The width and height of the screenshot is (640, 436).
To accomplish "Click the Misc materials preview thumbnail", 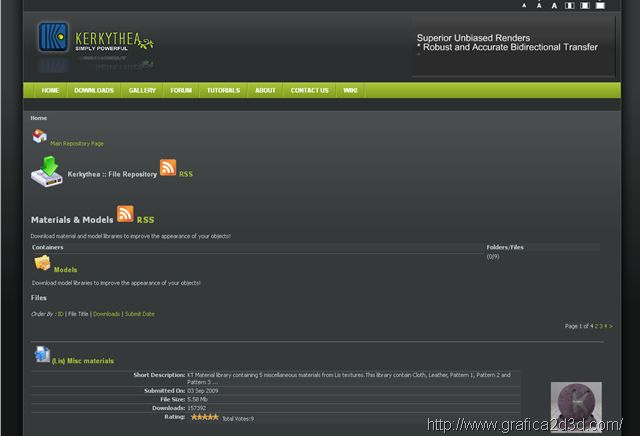I will [577, 406].
